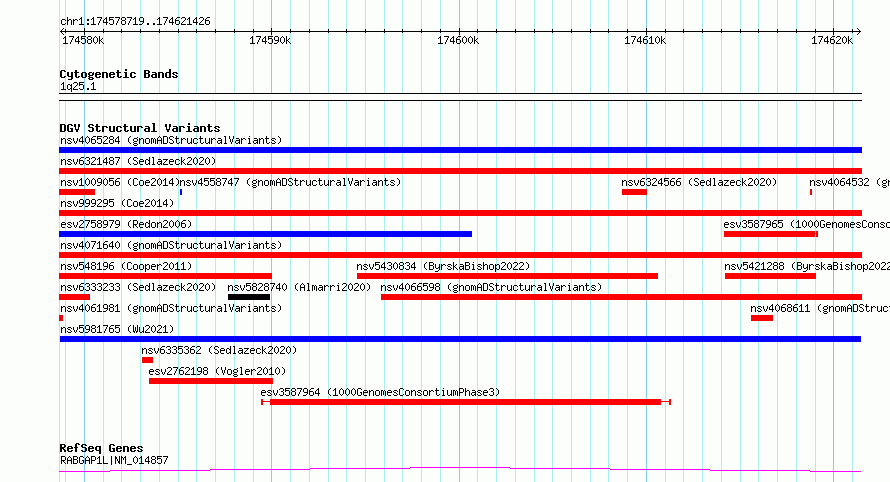Click the red esv3587965 bar
The width and height of the screenshot is (890, 482).
(x=770, y=234)
